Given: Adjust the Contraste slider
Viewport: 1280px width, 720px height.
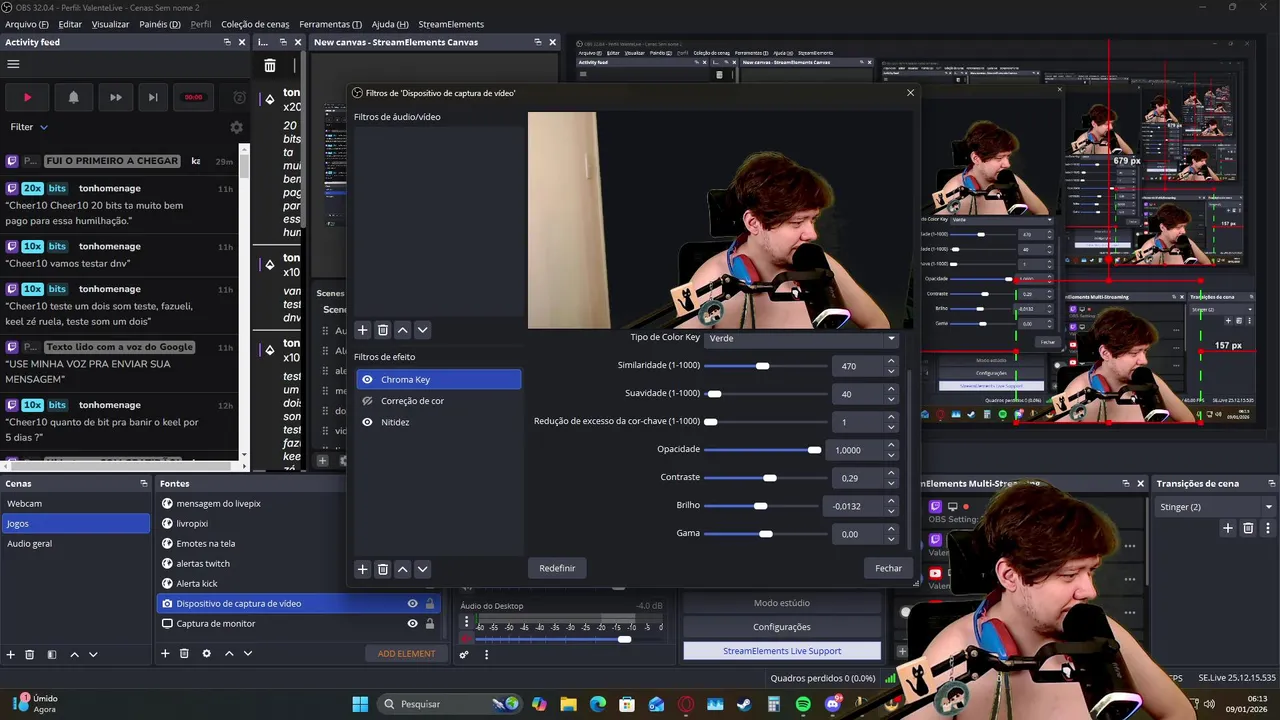Looking at the screenshot, I should pos(764,478).
